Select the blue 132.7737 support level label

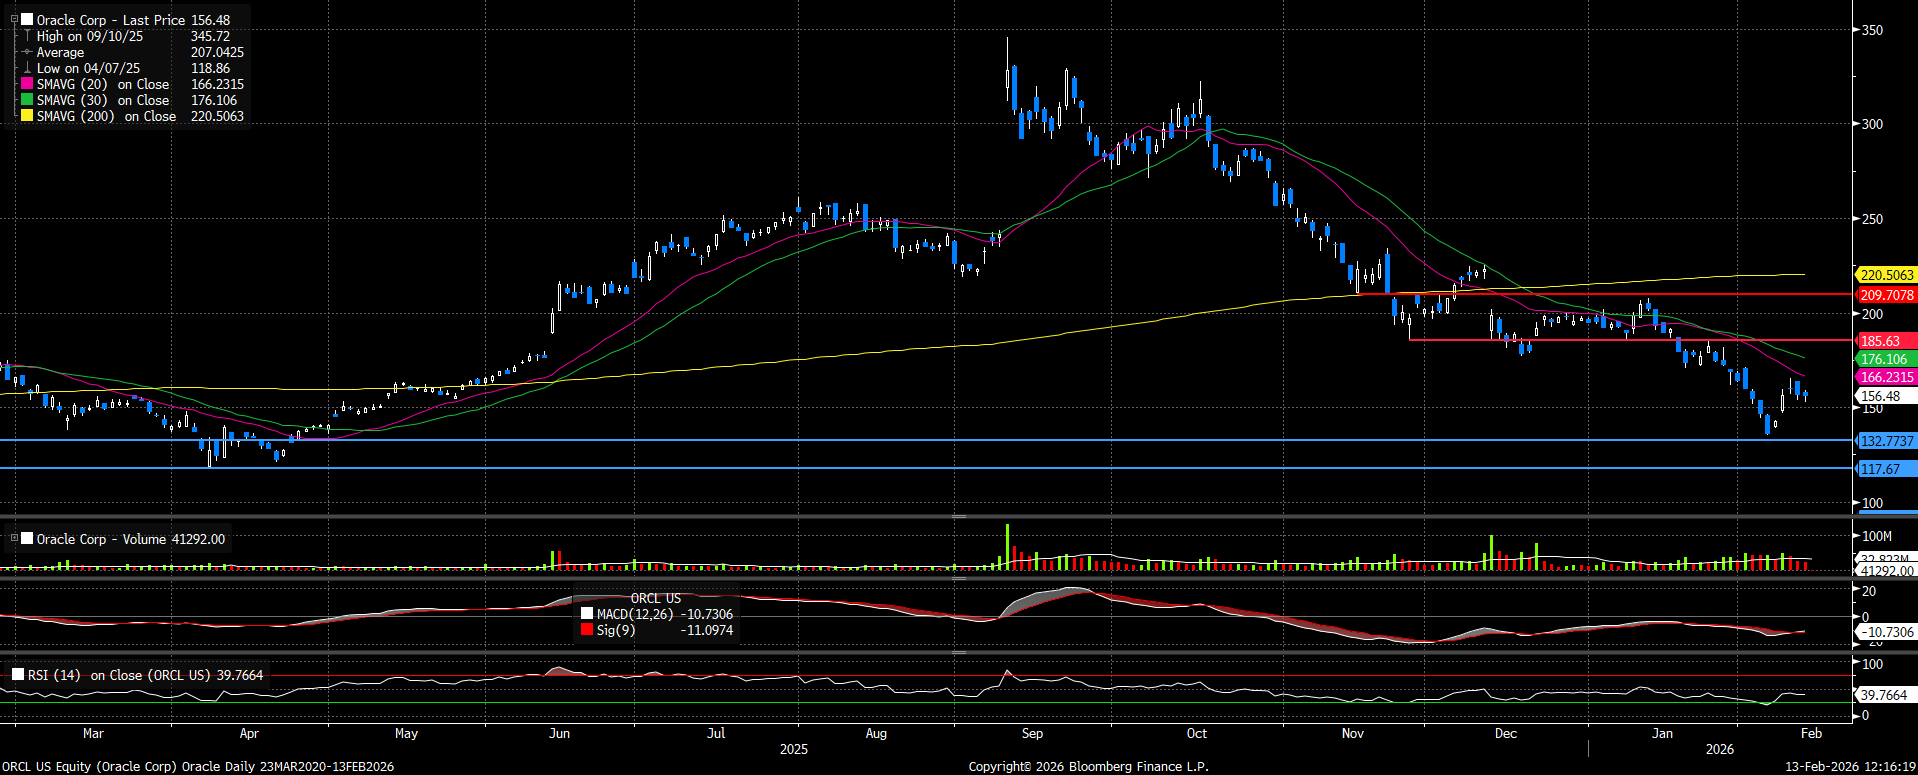tap(1886, 441)
